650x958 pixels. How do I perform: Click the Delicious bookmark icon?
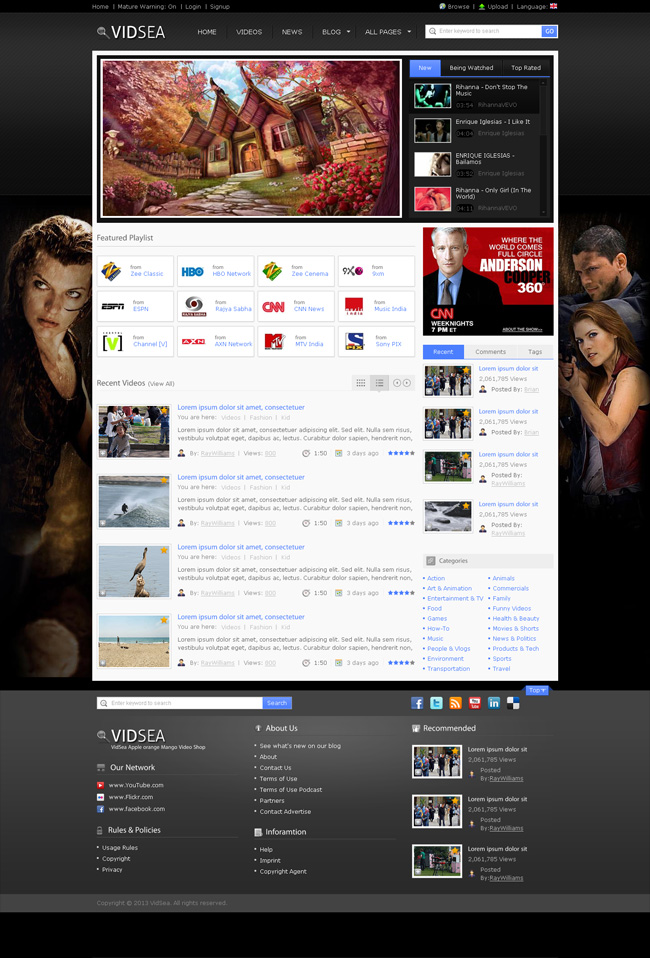click(513, 703)
